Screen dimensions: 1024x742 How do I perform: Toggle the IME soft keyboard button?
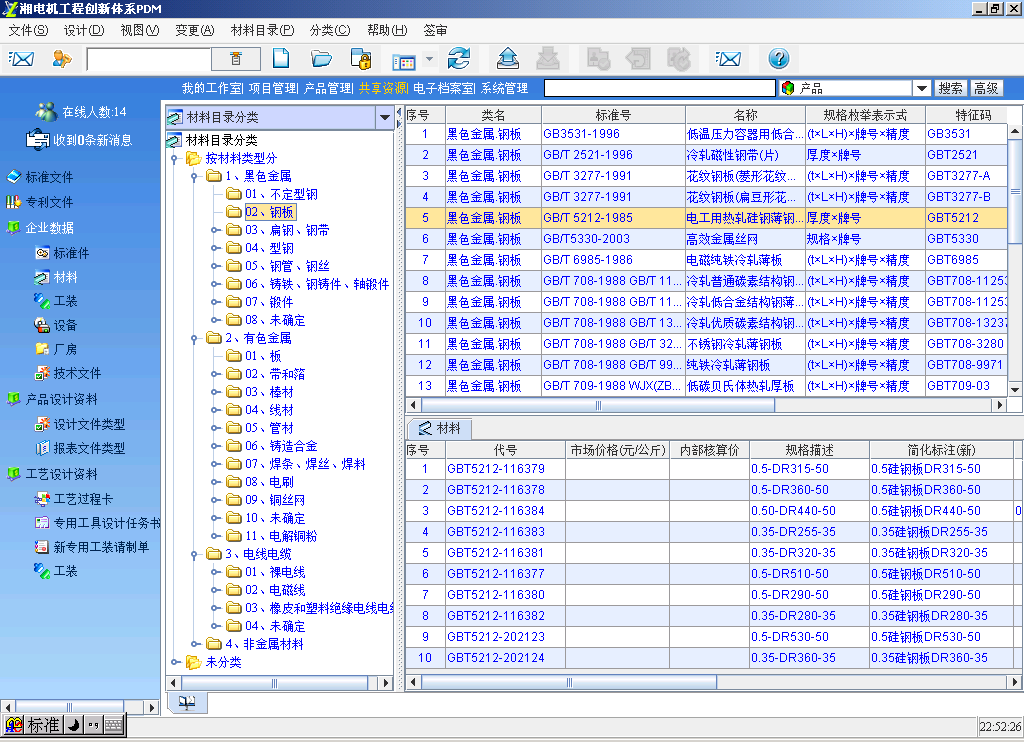click(x=113, y=726)
